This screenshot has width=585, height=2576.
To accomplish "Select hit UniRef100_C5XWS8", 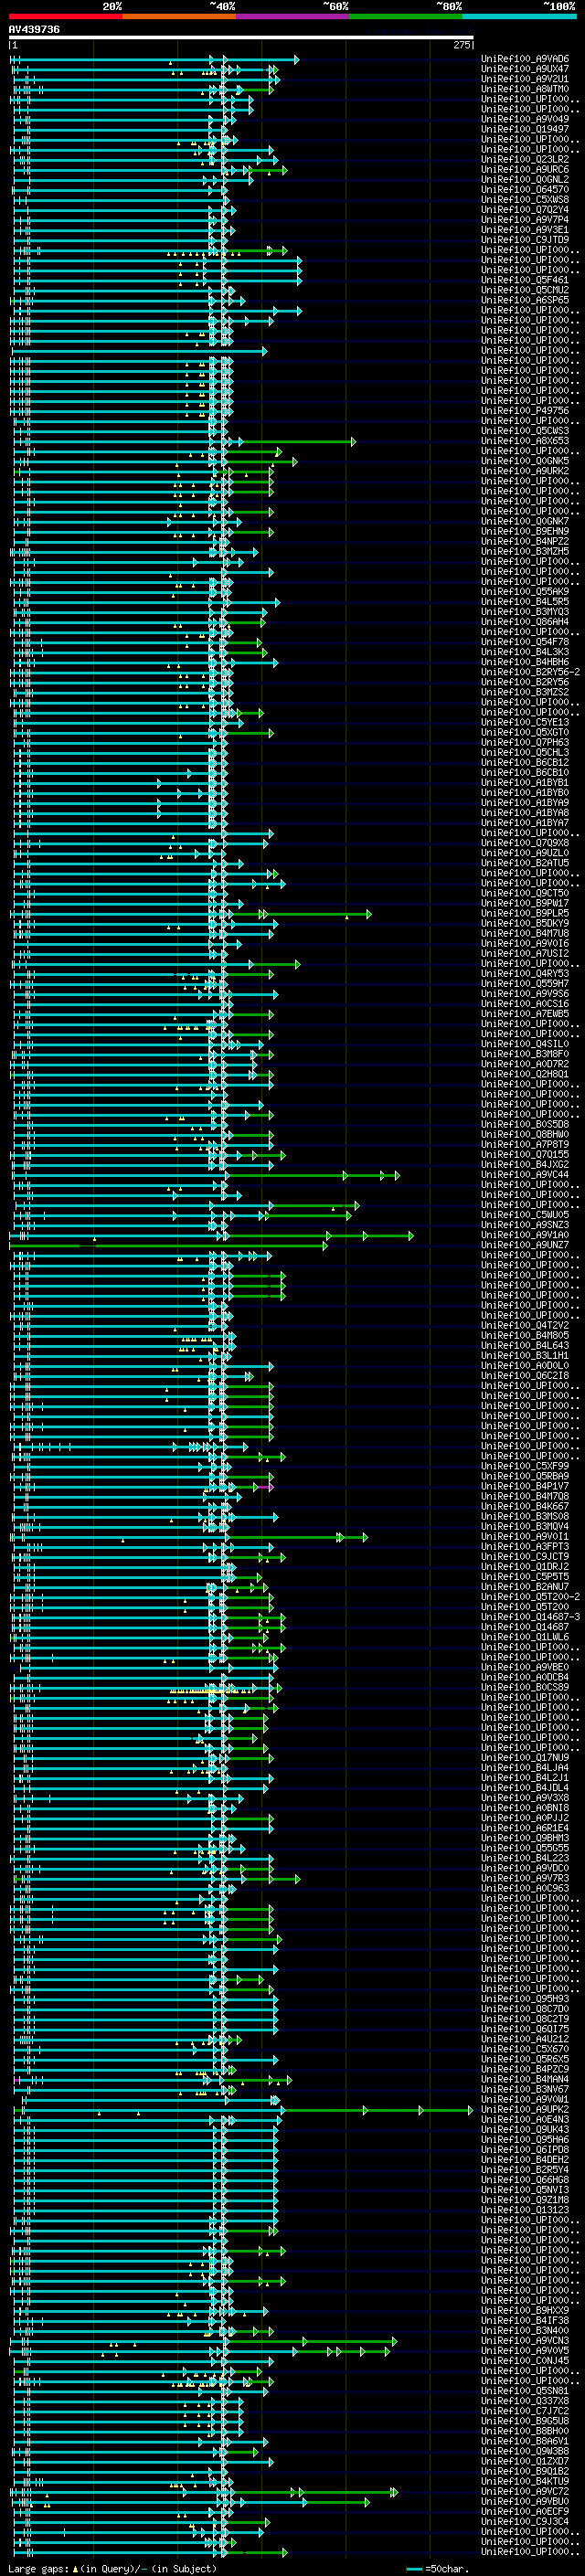I will click(525, 199).
